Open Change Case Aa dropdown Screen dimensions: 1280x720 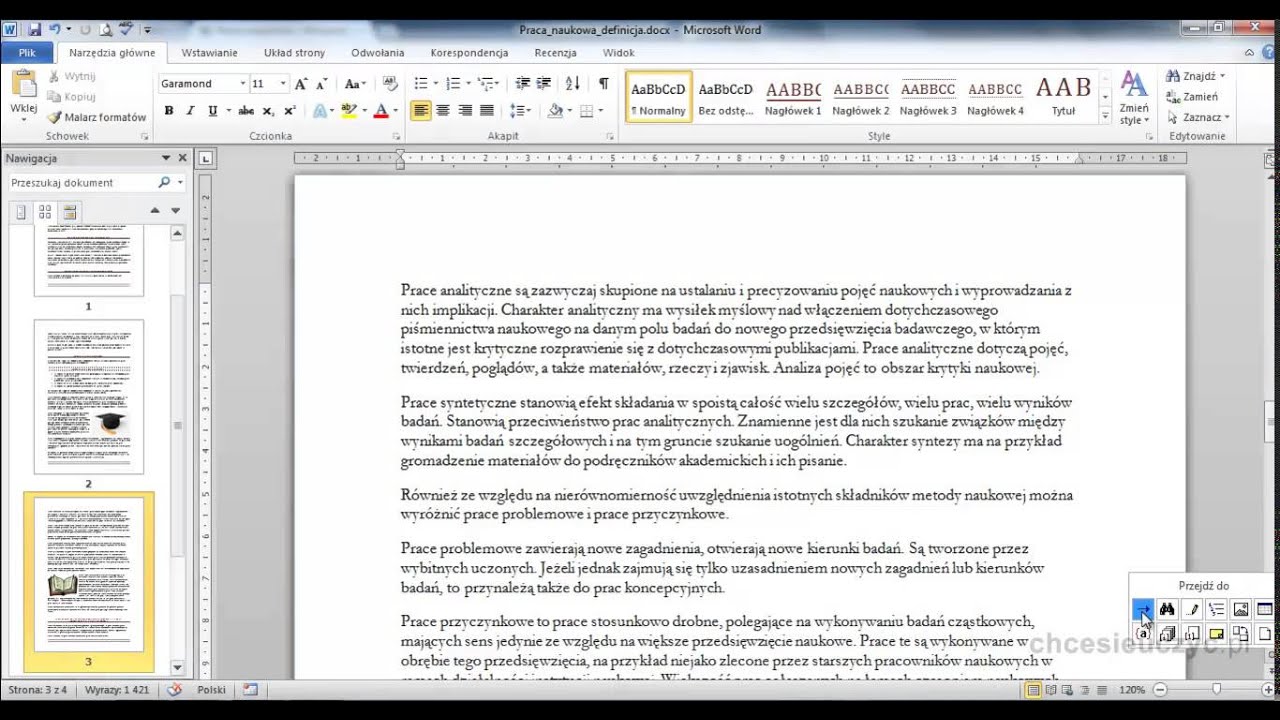point(356,84)
